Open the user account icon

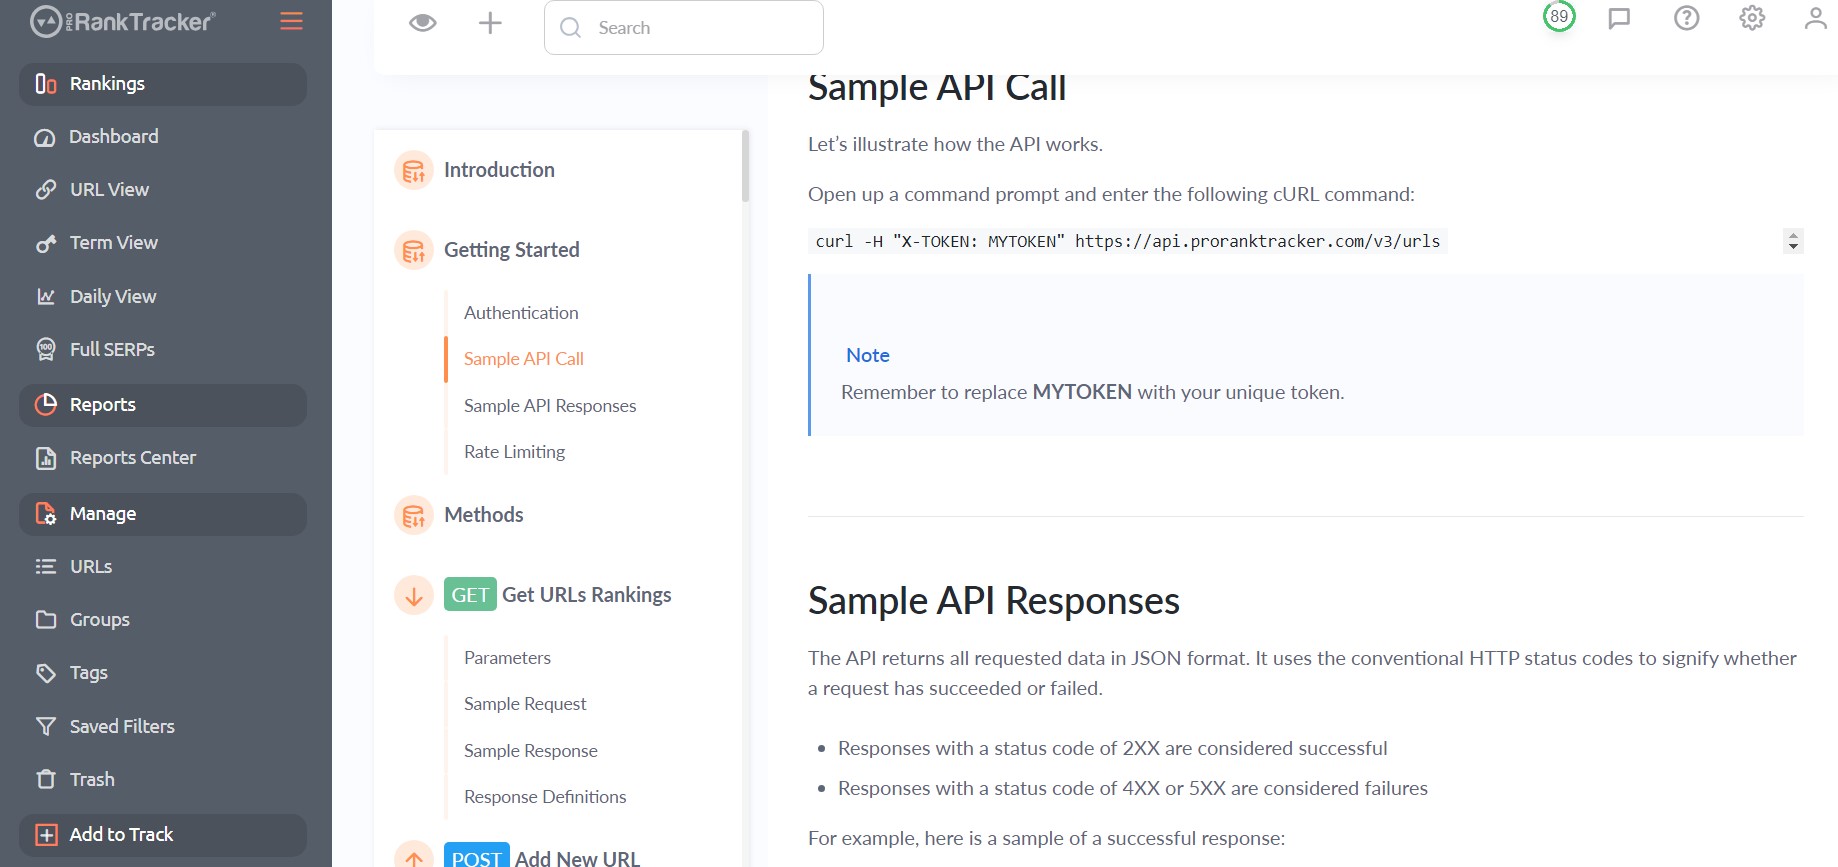click(1816, 18)
